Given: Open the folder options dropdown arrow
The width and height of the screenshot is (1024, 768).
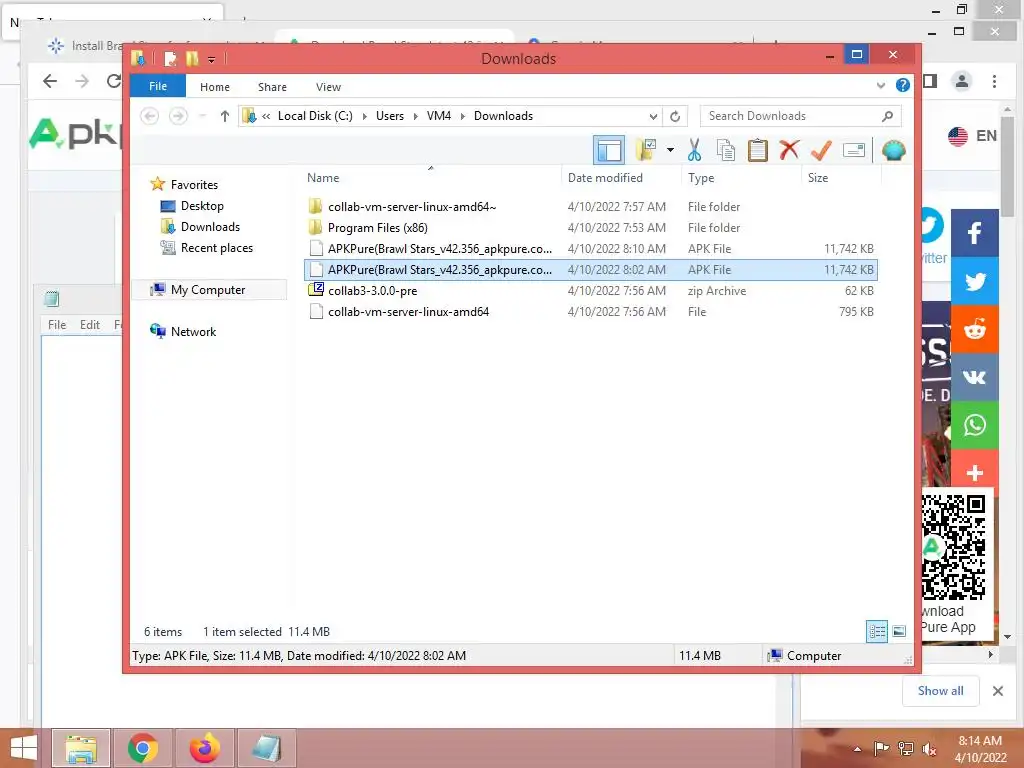Looking at the screenshot, I should point(670,150).
